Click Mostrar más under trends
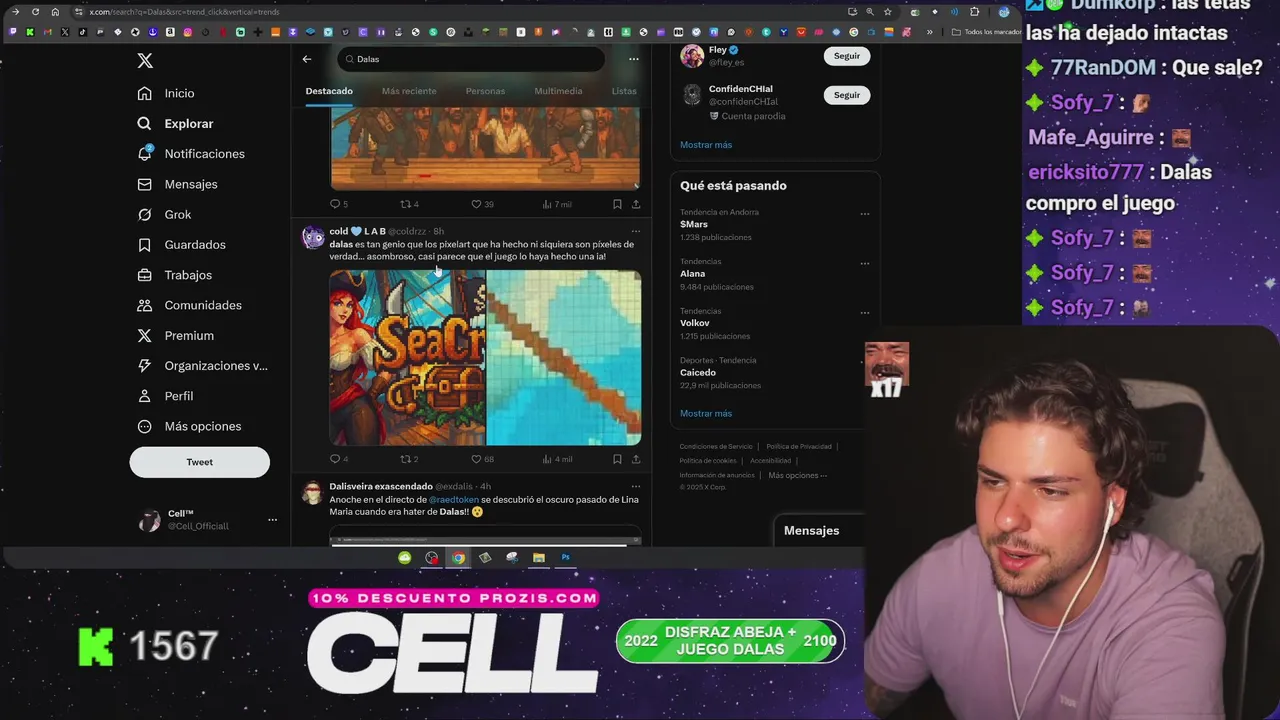The height and width of the screenshot is (720, 1280). click(x=706, y=413)
